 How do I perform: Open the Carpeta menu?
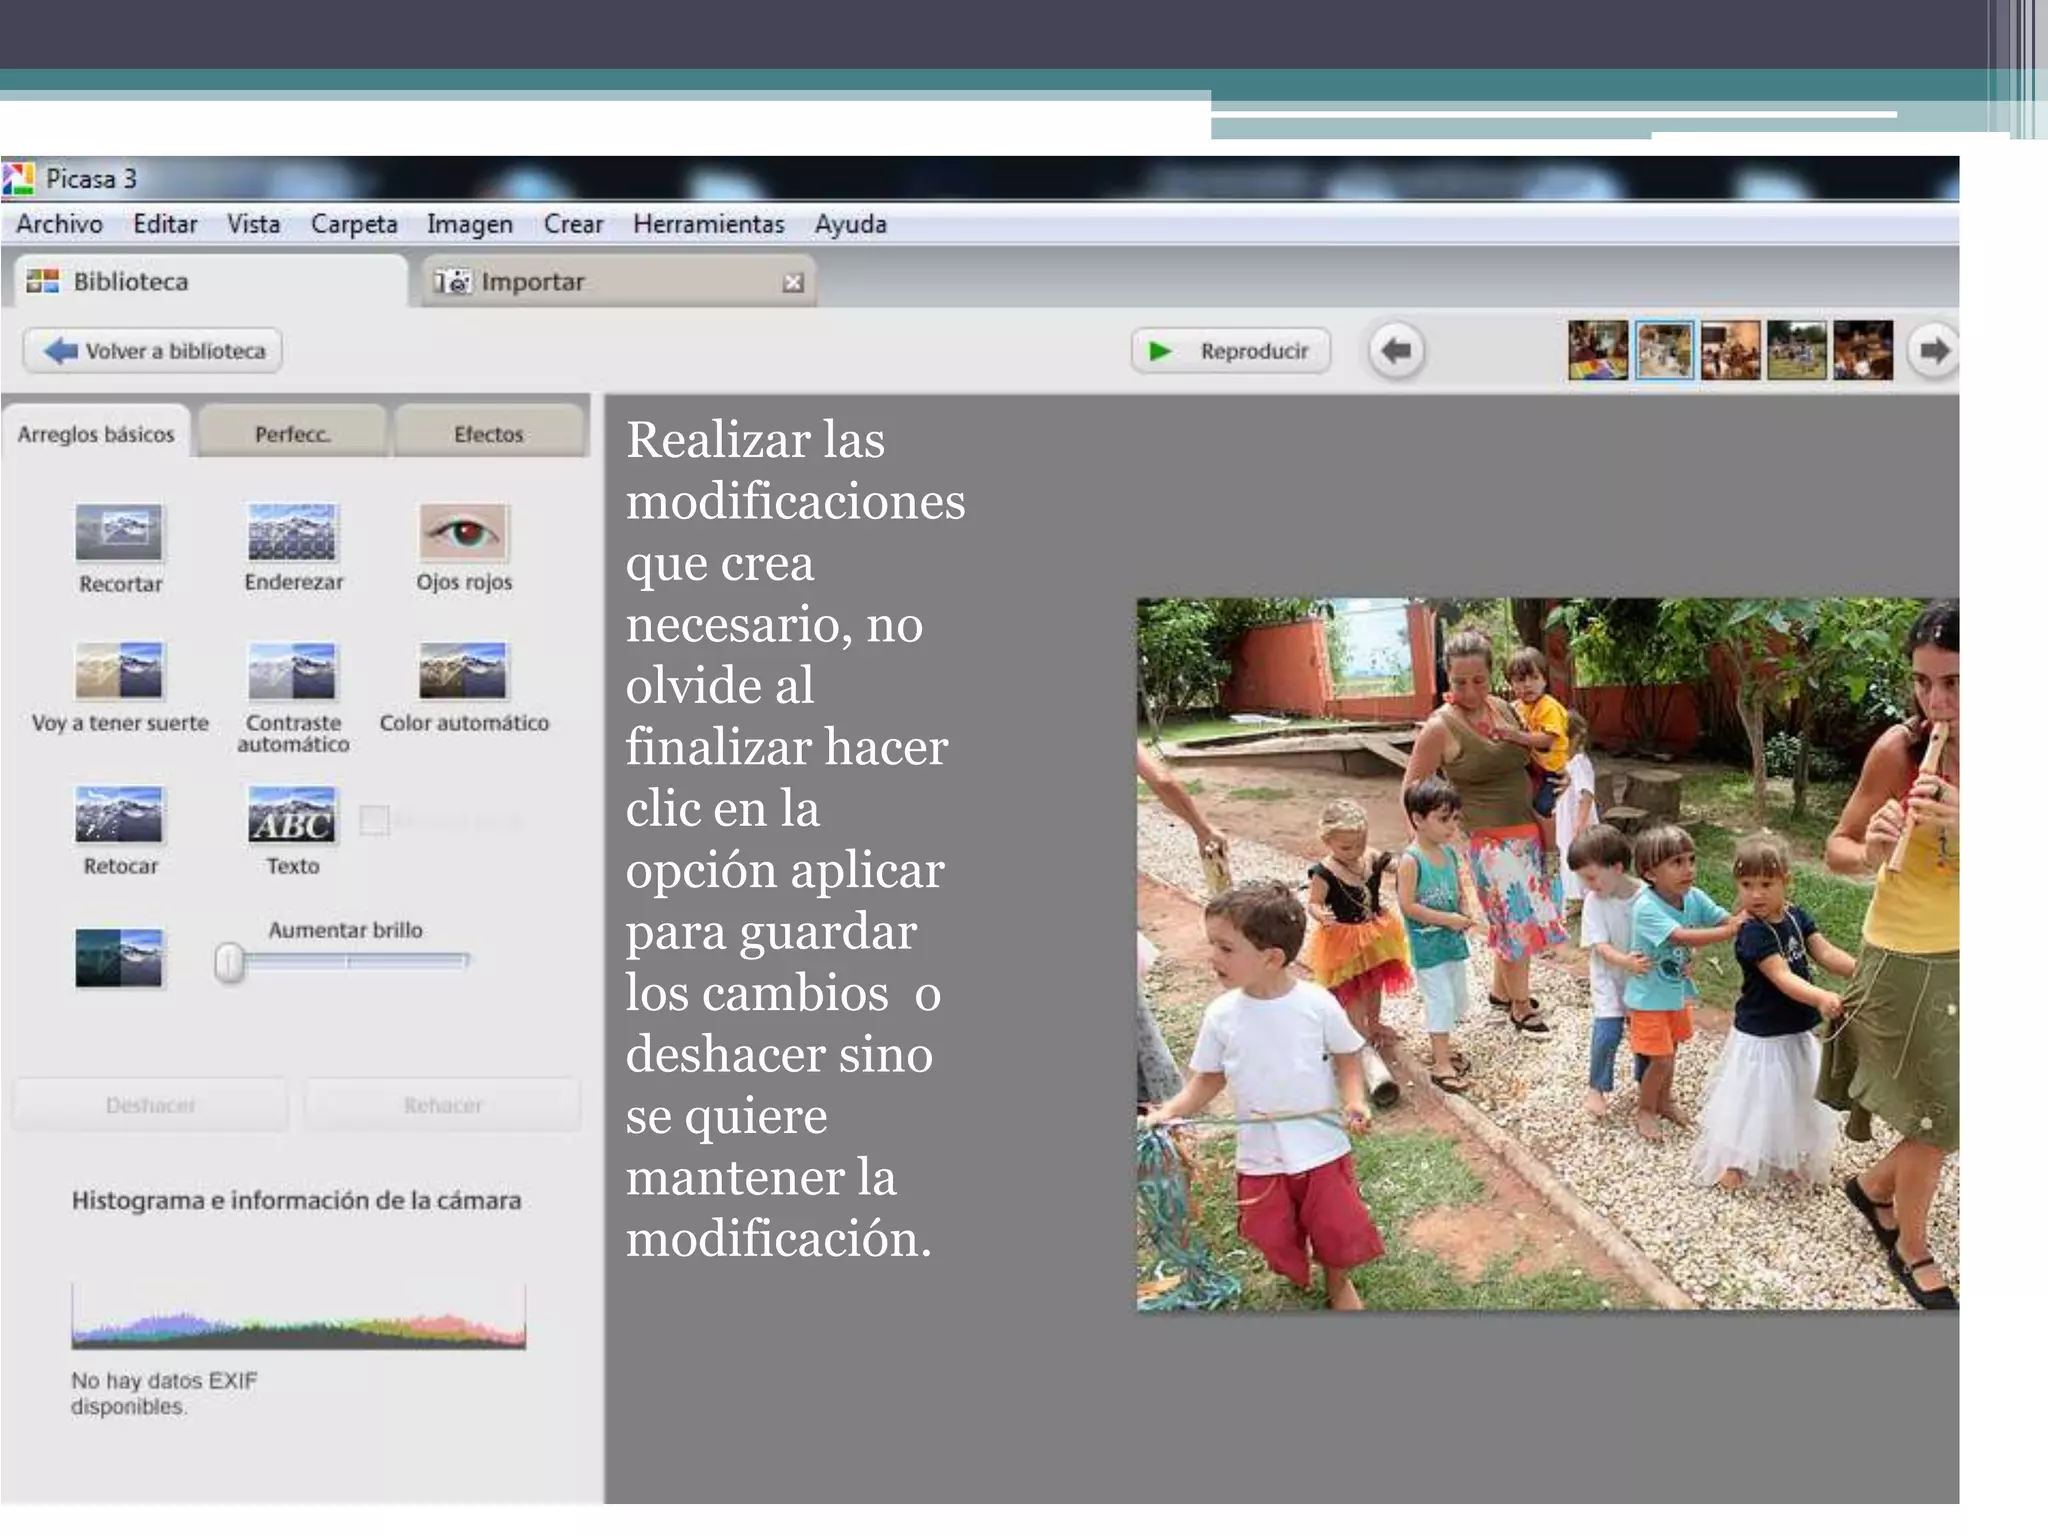tap(354, 224)
